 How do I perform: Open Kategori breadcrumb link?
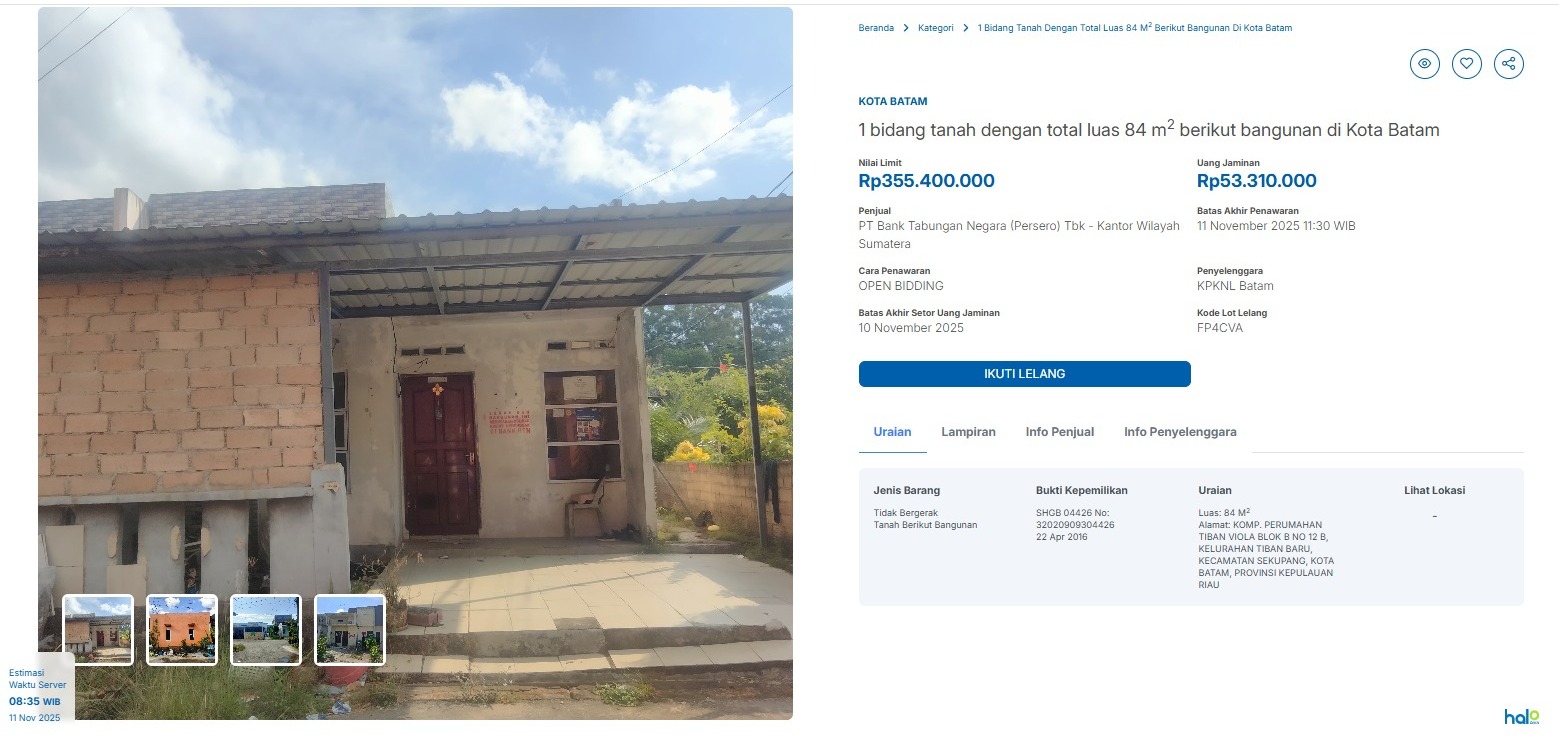point(935,28)
